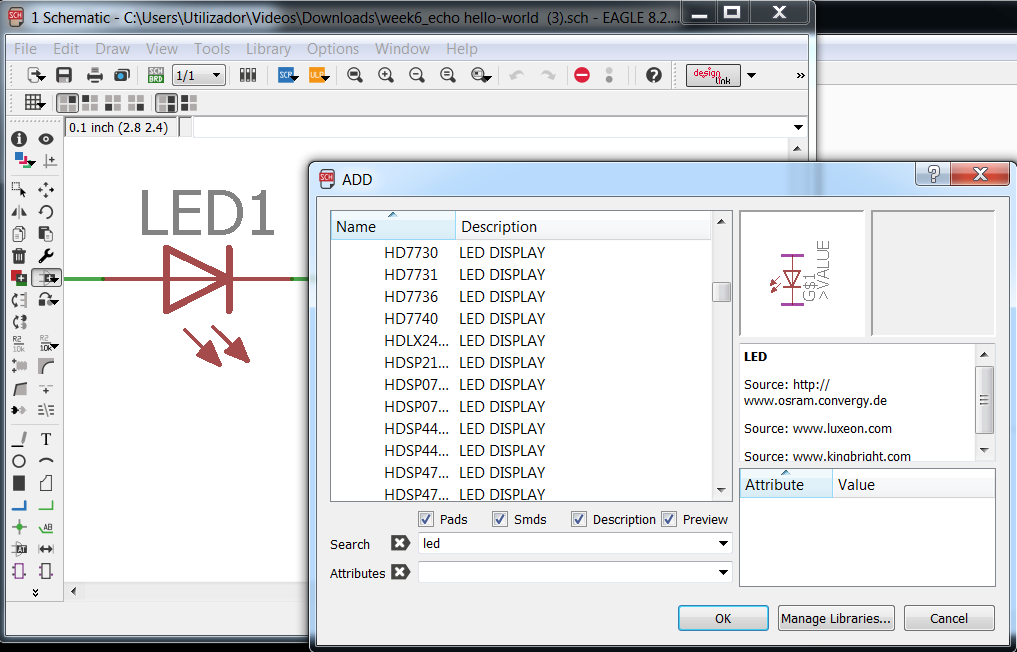Click Cancel in the ADD dialog
1017x652 pixels.
click(x=949, y=618)
